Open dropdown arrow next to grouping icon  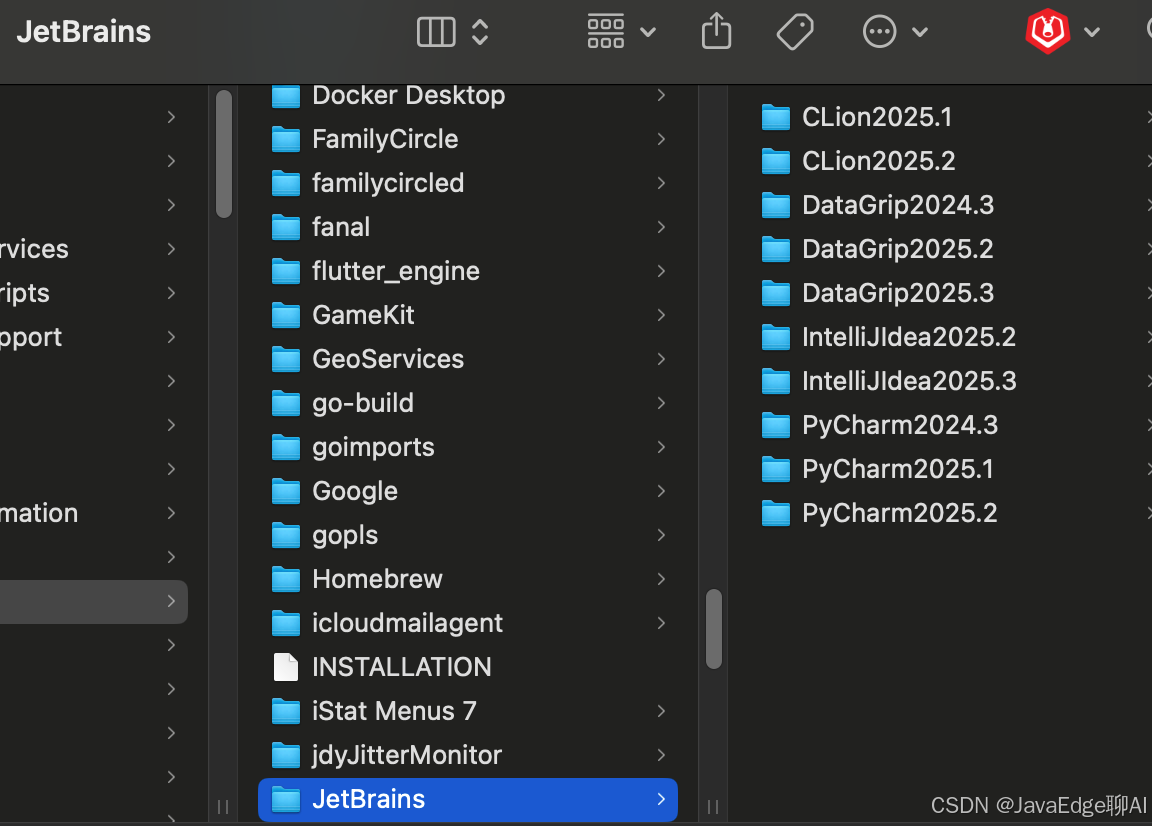[x=648, y=32]
